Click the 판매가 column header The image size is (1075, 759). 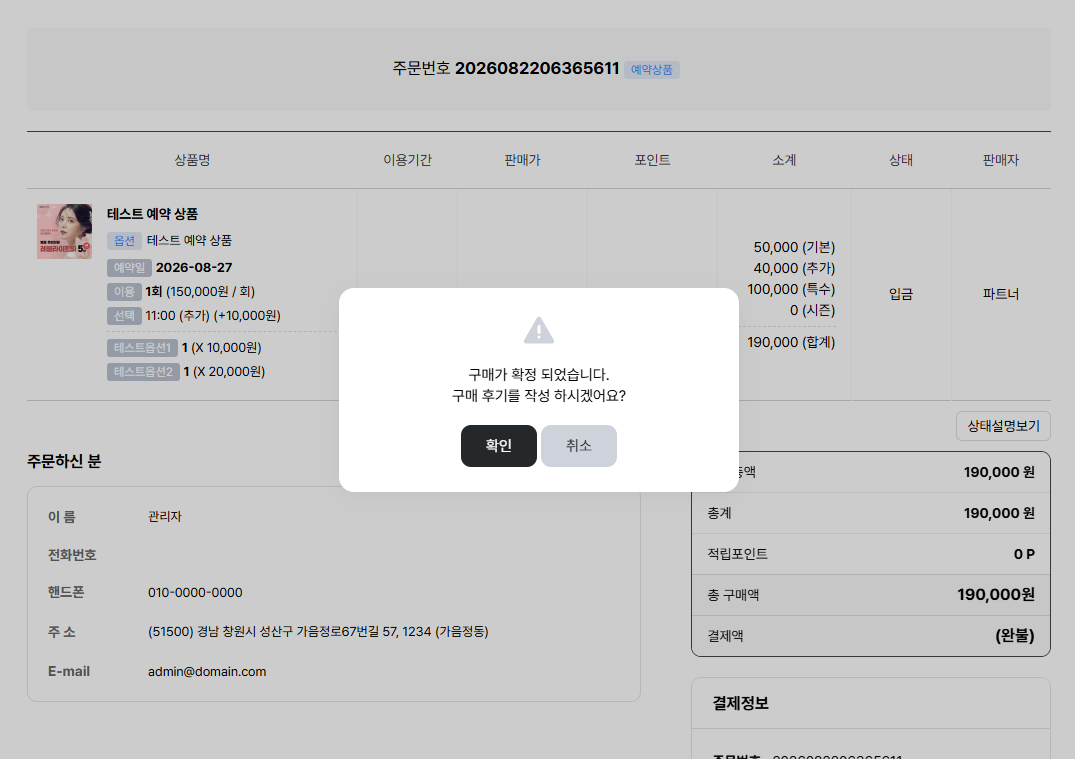522,160
